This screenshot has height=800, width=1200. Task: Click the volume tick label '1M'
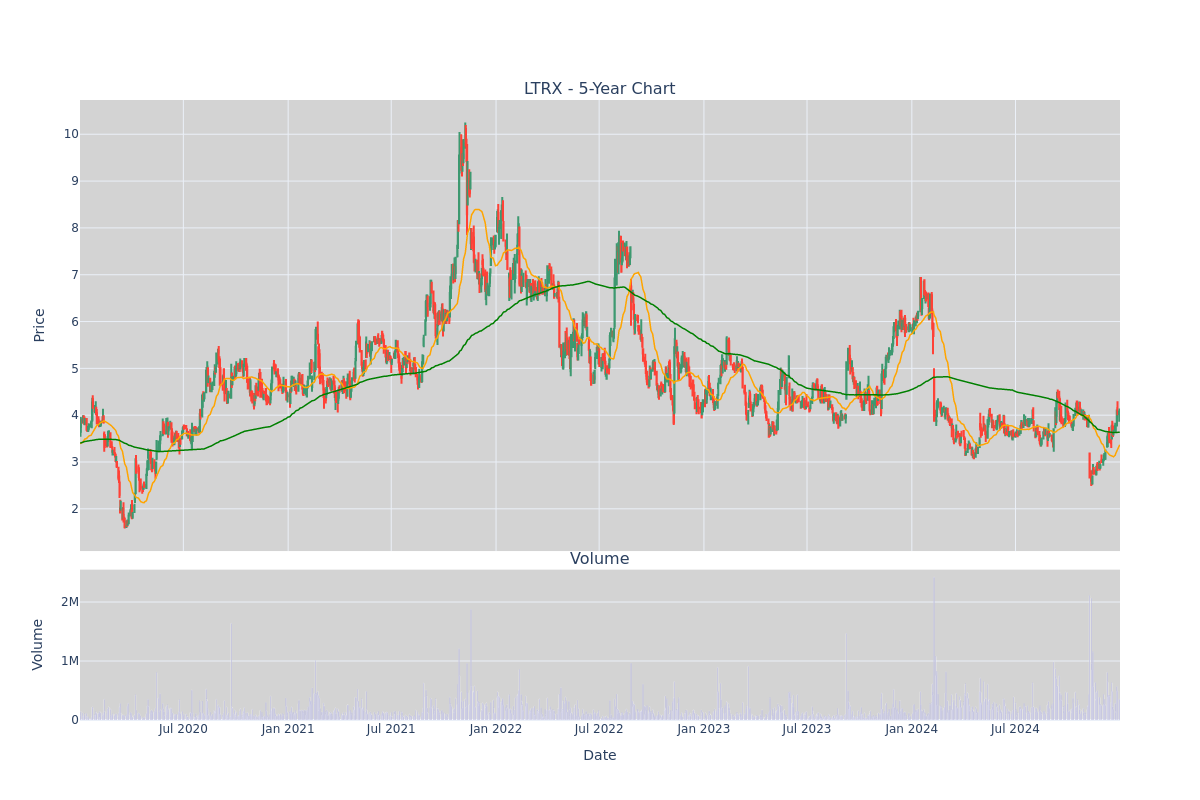pos(70,661)
